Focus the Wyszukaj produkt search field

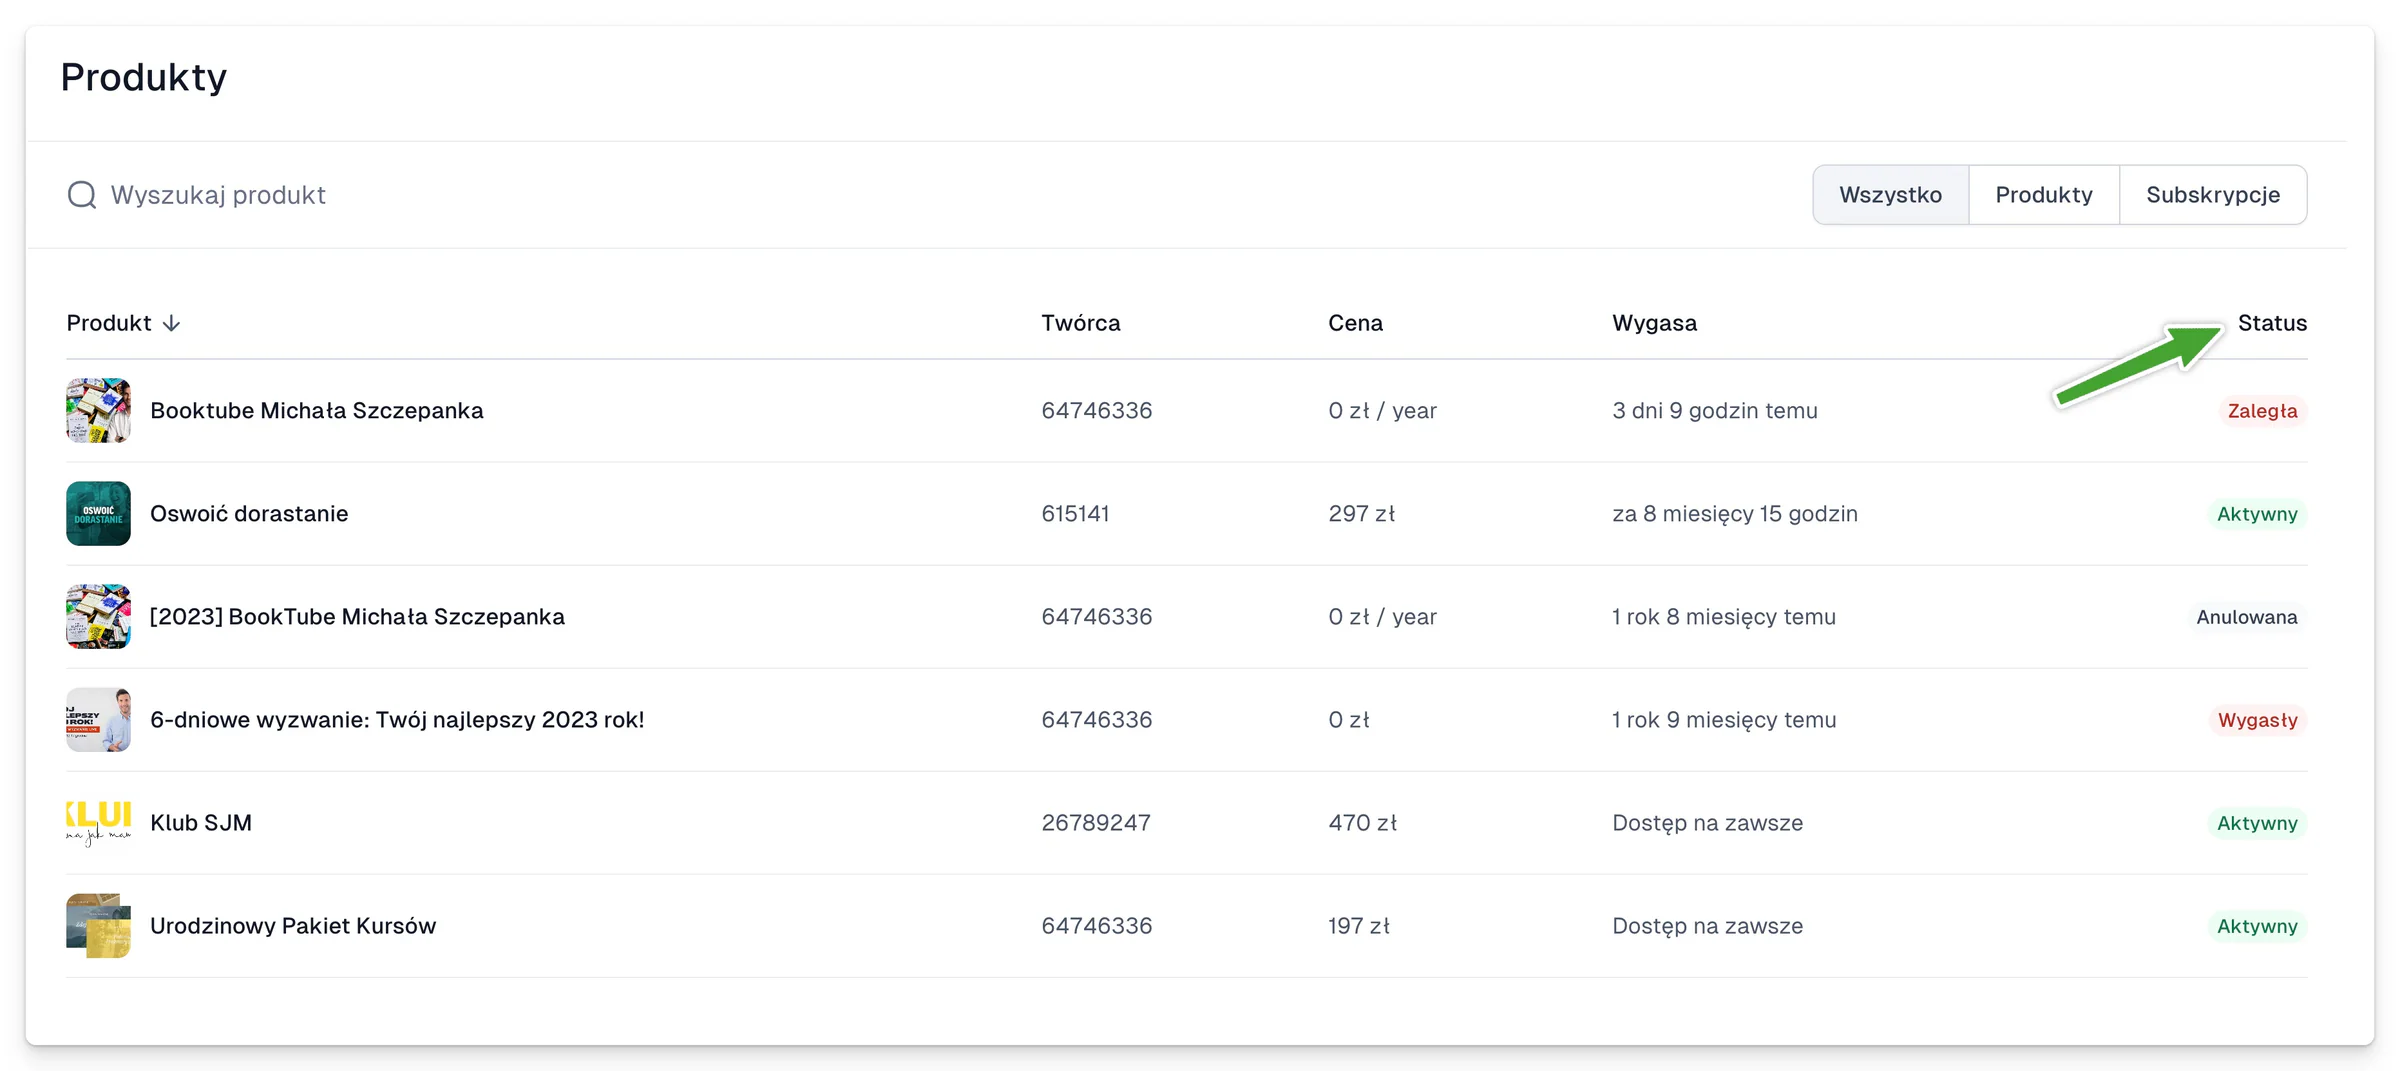click(900, 194)
